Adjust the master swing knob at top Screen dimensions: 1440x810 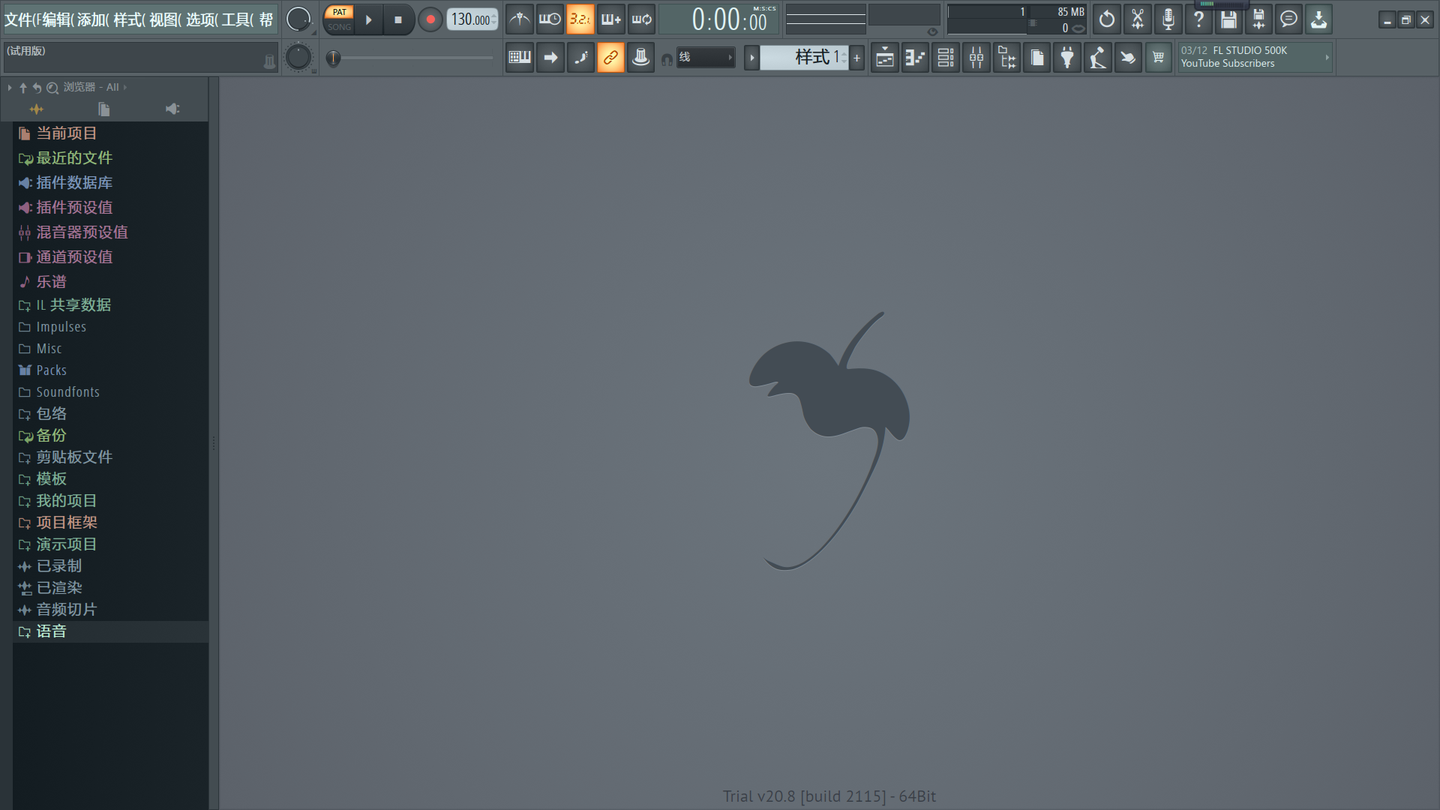click(298, 19)
